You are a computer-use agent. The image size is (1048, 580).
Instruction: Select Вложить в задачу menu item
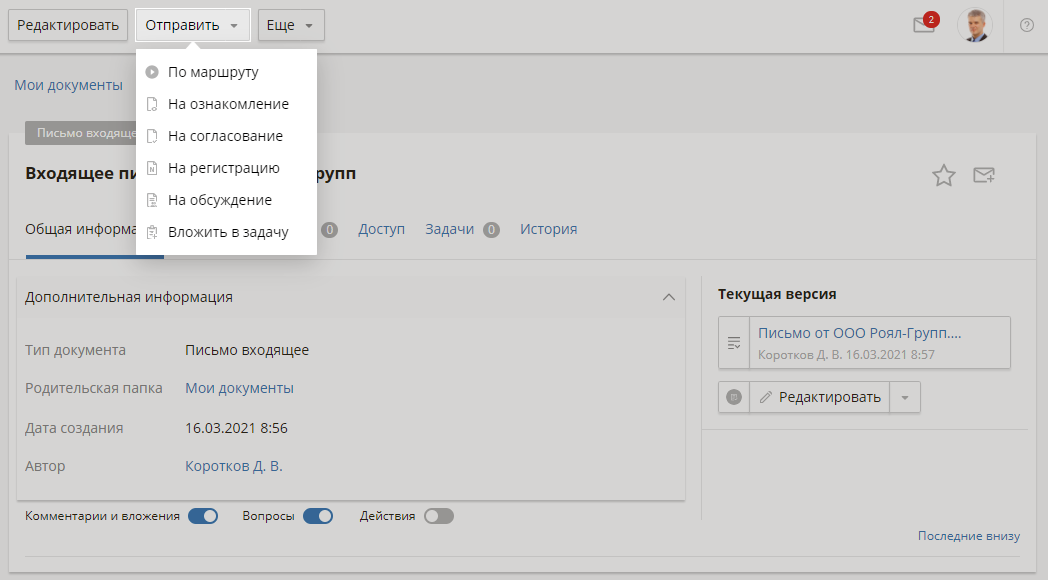click(x=226, y=232)
